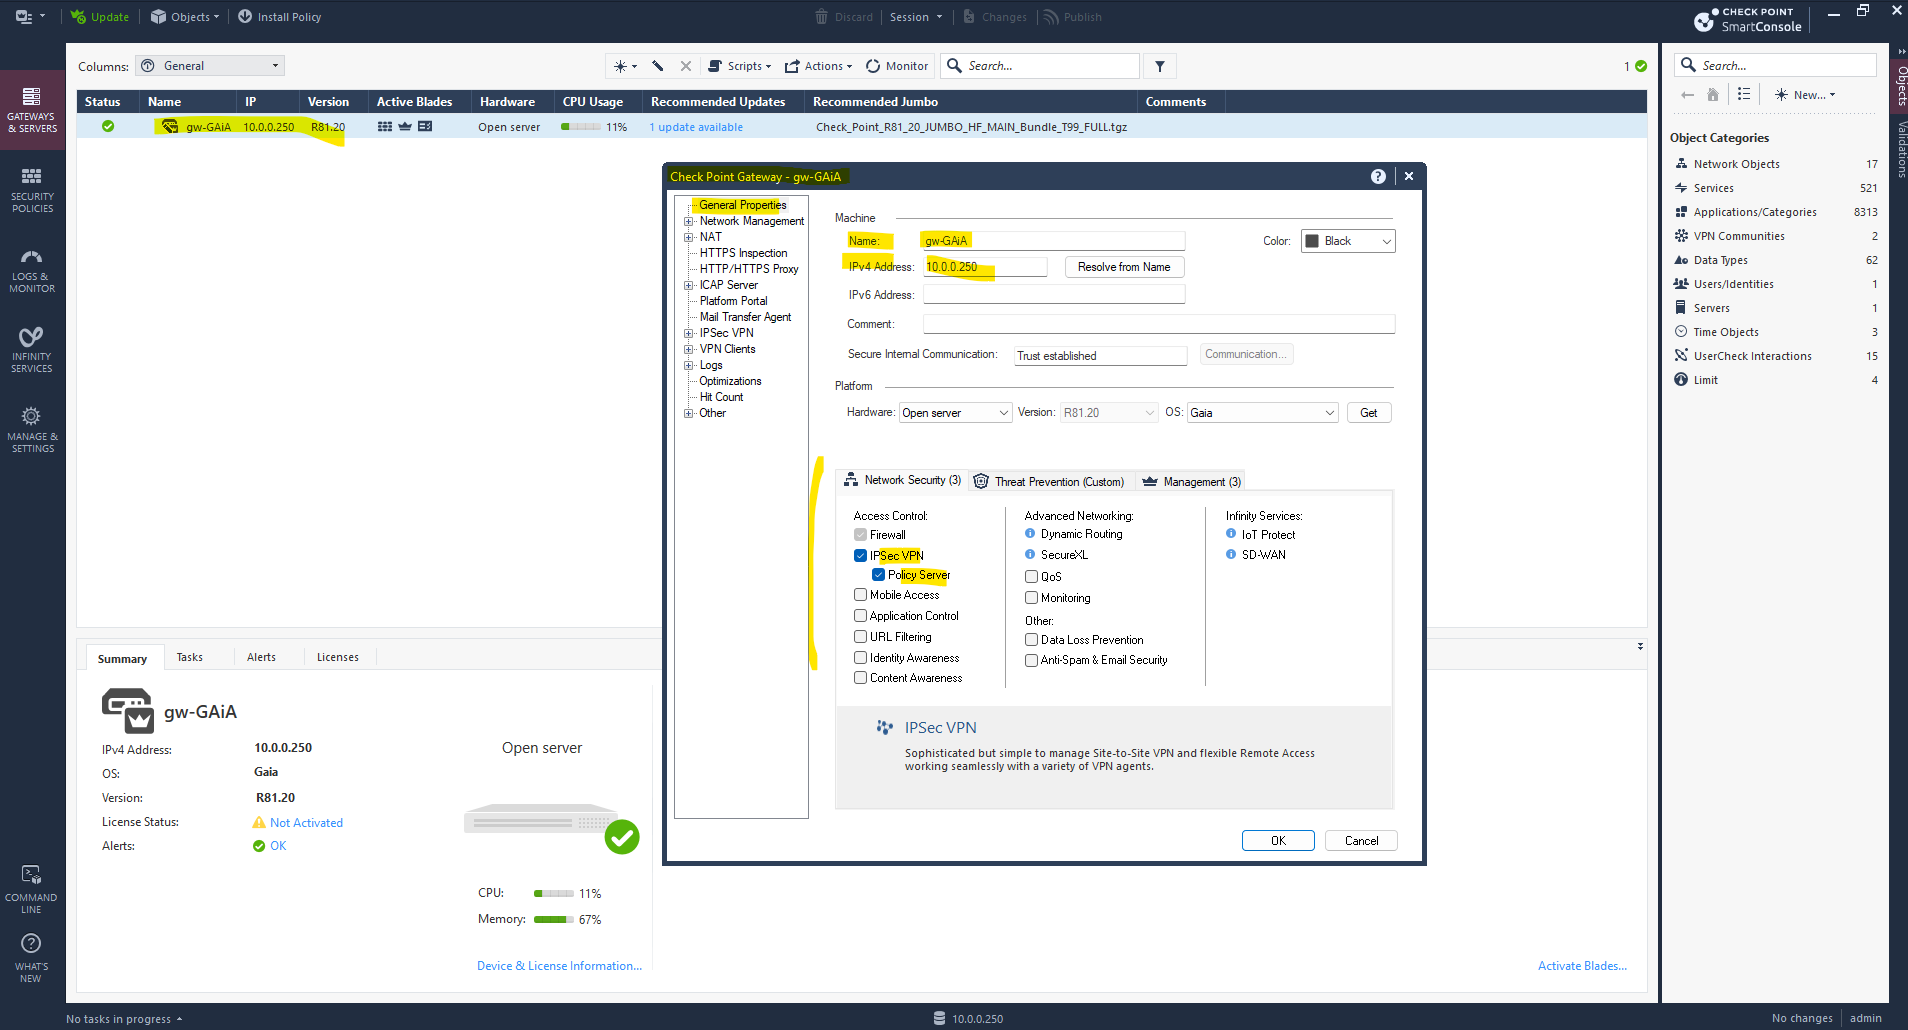Switch to Alerts tab
Viewport: 1908px width, 1030px height.
pyautogui.click(x=261, y=657)
